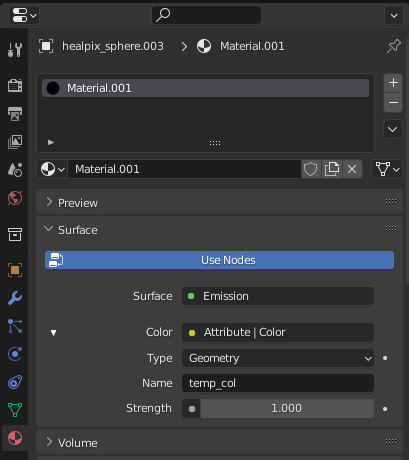Open the Object Data properties tab
This screenshot has height=460, width=409.
point(15,410)
